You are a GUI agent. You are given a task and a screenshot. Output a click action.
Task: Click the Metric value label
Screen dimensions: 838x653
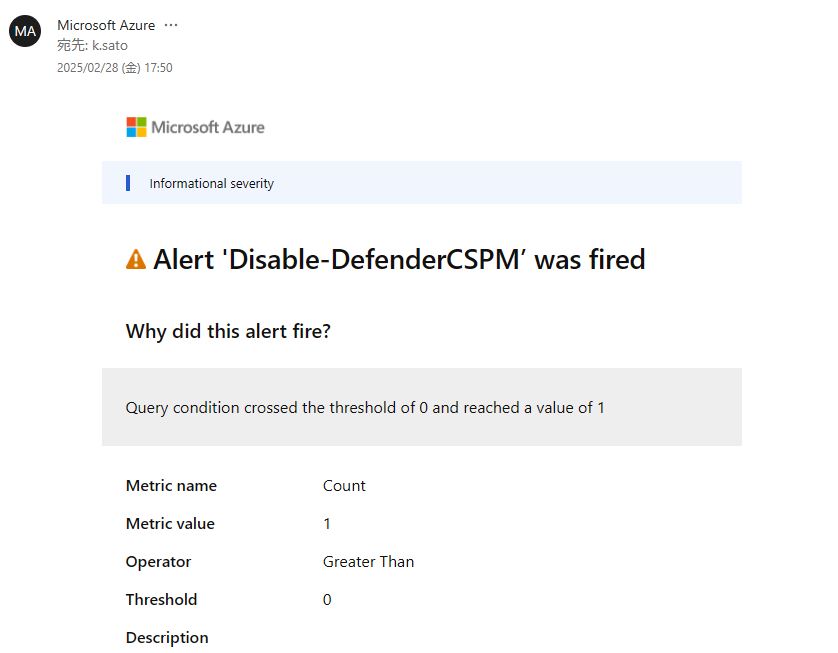click(170, 524)
